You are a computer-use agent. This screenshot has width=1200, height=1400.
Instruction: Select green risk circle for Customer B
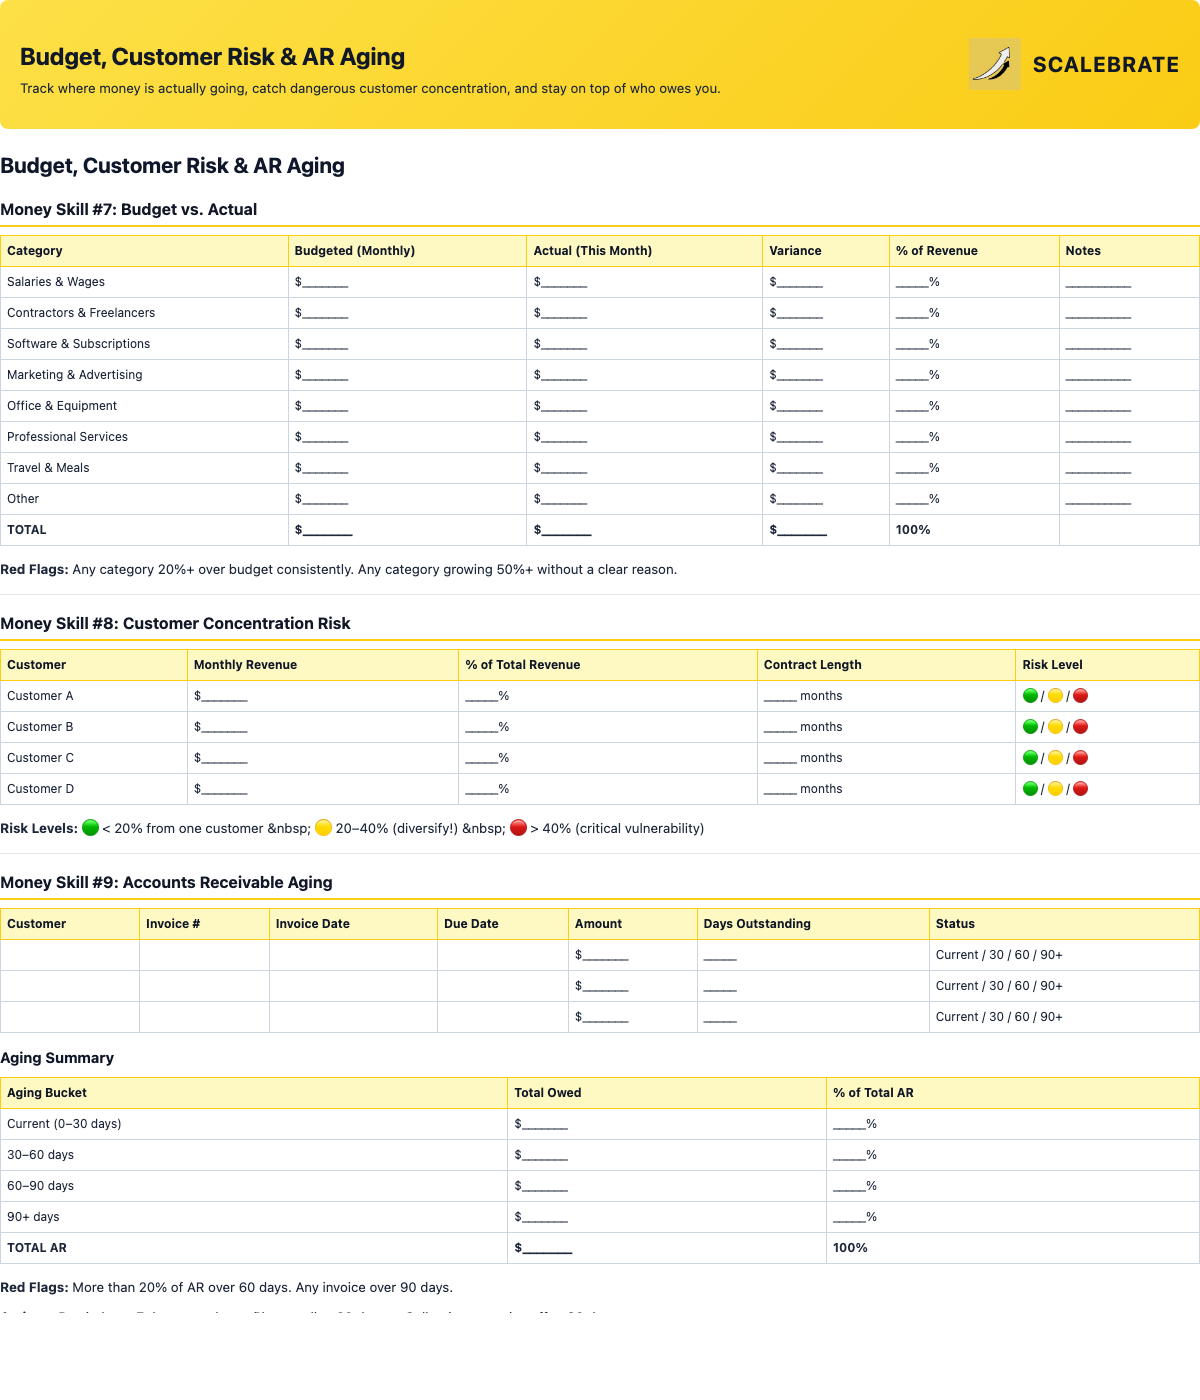click(x=1030, y=727)
